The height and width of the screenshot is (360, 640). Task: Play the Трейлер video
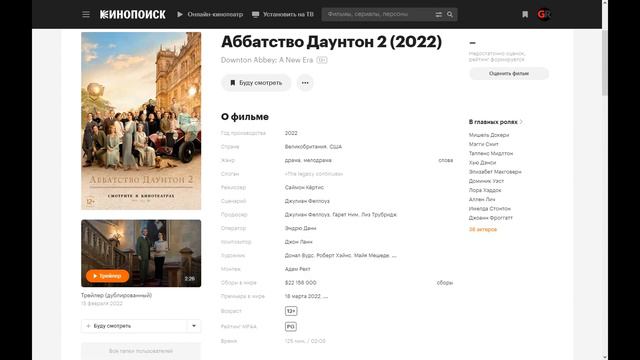(x=107, y=276)
